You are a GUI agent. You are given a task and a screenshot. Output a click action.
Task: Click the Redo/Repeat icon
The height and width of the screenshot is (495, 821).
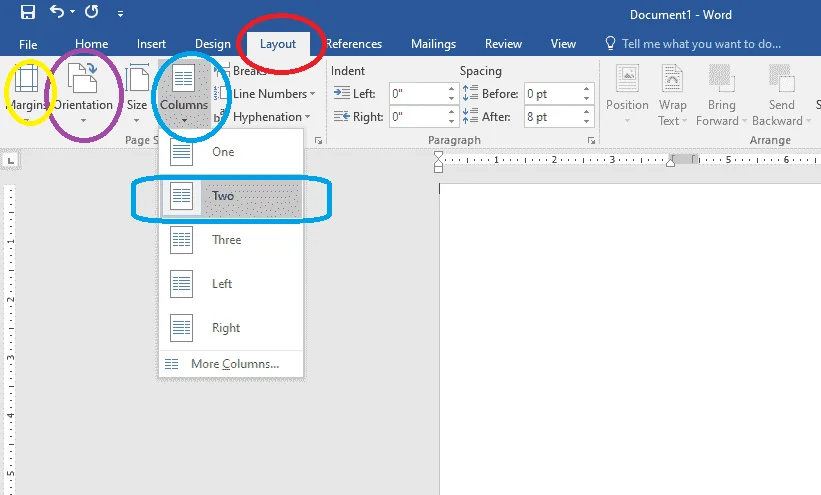[x=92, y=12]
